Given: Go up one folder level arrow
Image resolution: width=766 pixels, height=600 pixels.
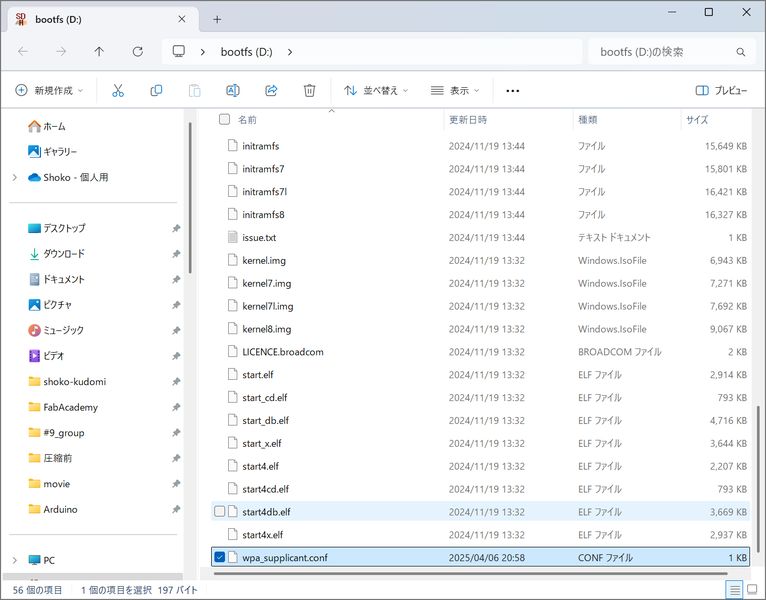Looking at the screenshot, I should point(99,51).
